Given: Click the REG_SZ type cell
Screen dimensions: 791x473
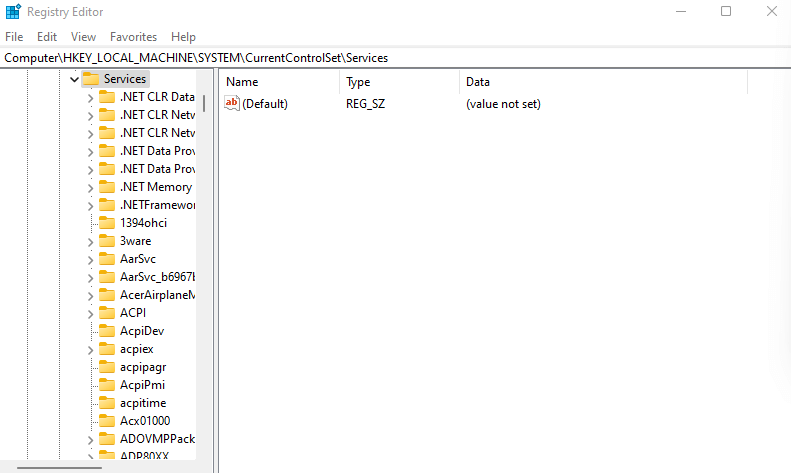Looking at the screenshot, I should 365,104.
